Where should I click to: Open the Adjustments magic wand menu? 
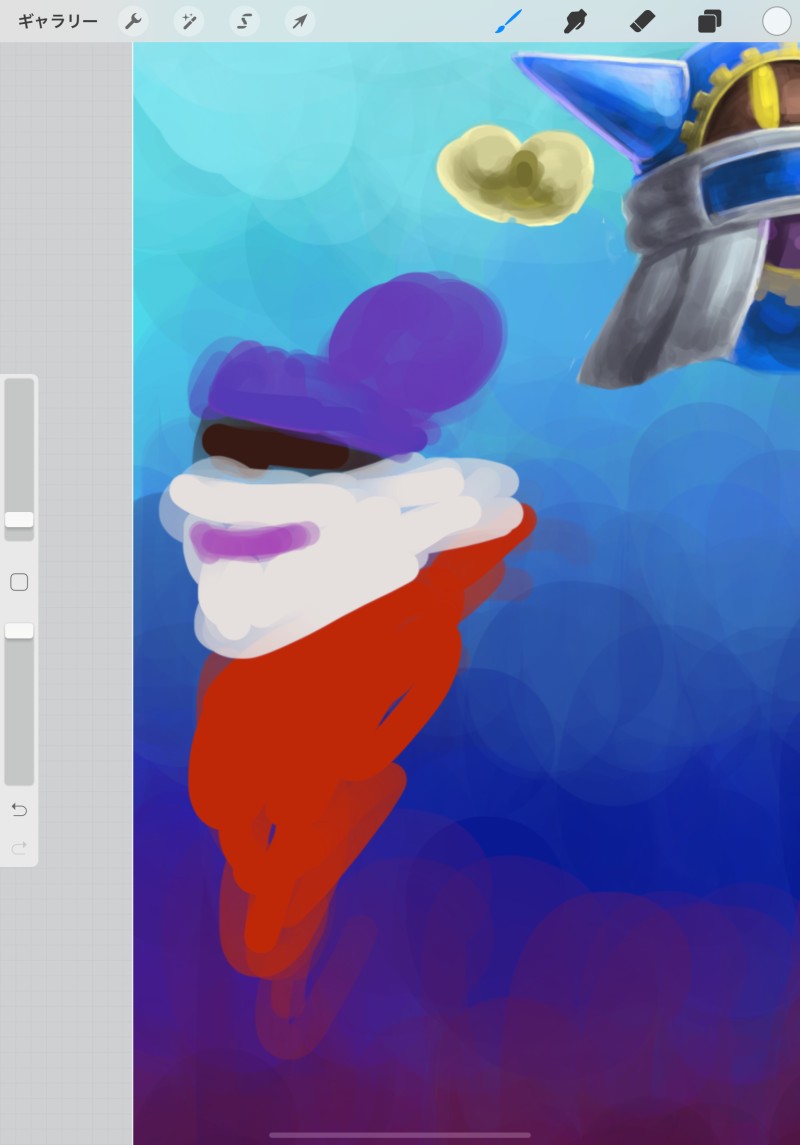(188, 21)
